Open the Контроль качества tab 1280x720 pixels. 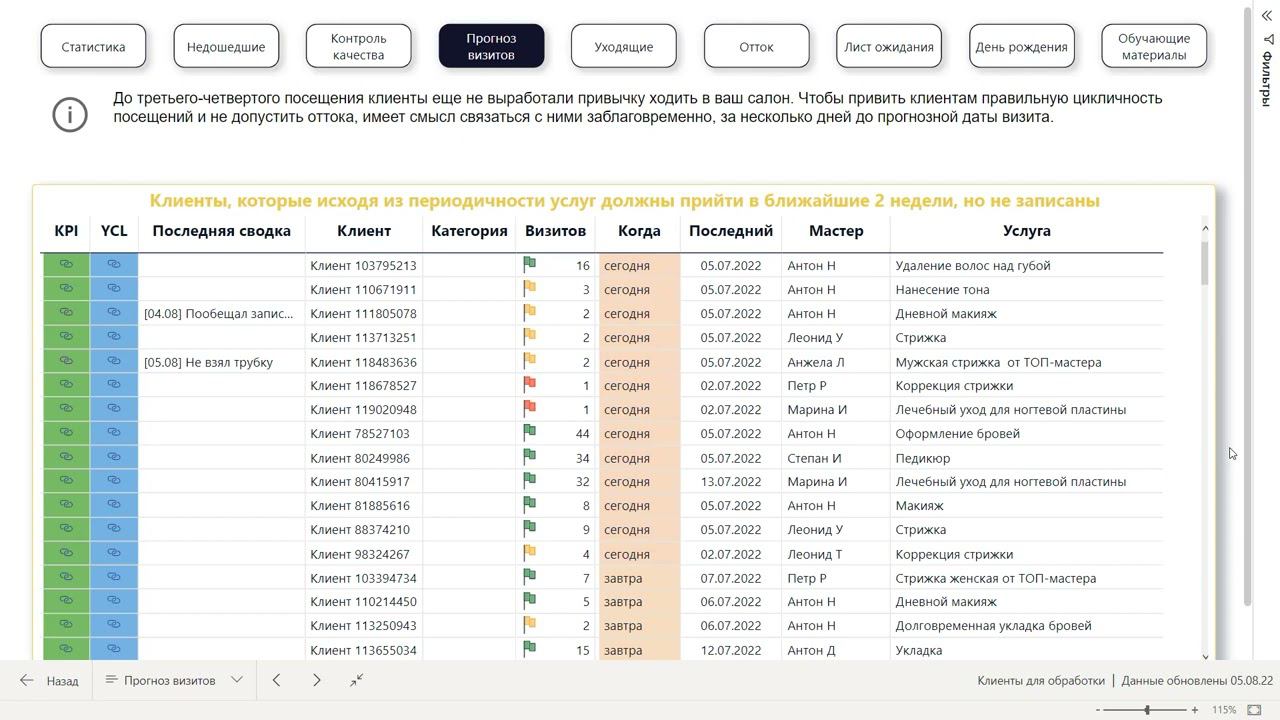point(359,47)
